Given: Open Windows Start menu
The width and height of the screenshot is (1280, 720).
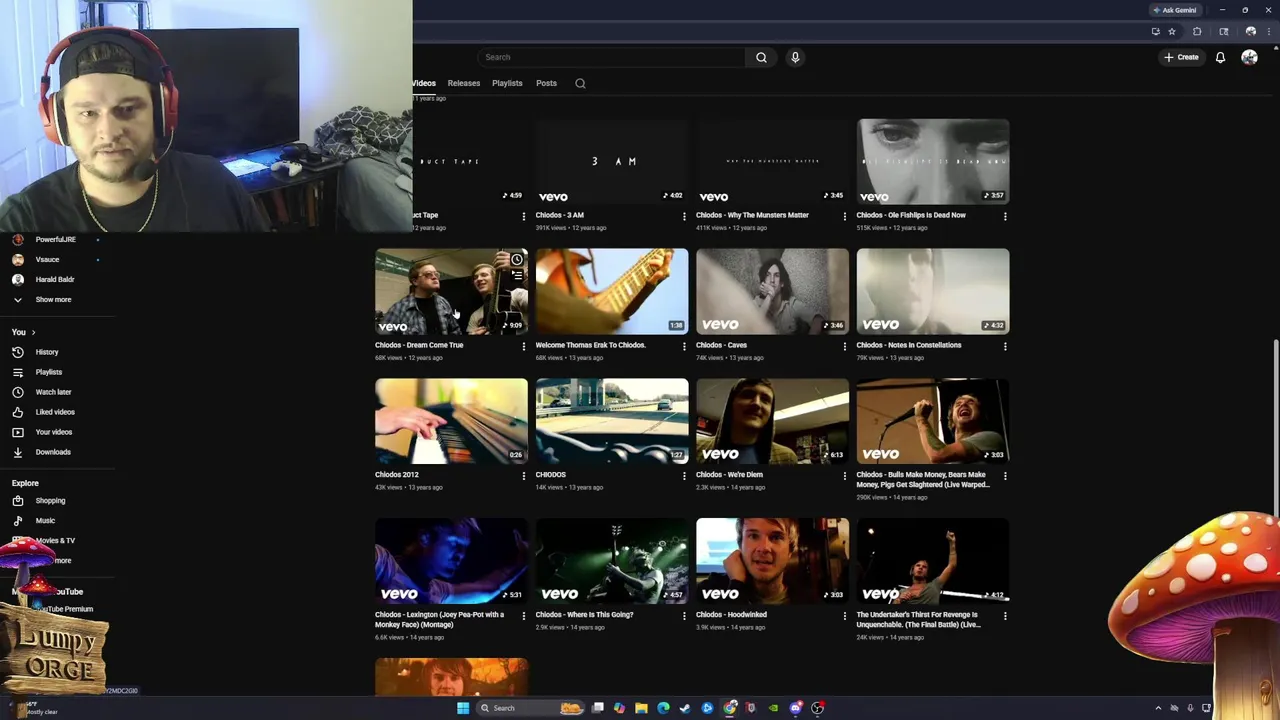Looking at the screenshot, I should (x=463, y=708).
